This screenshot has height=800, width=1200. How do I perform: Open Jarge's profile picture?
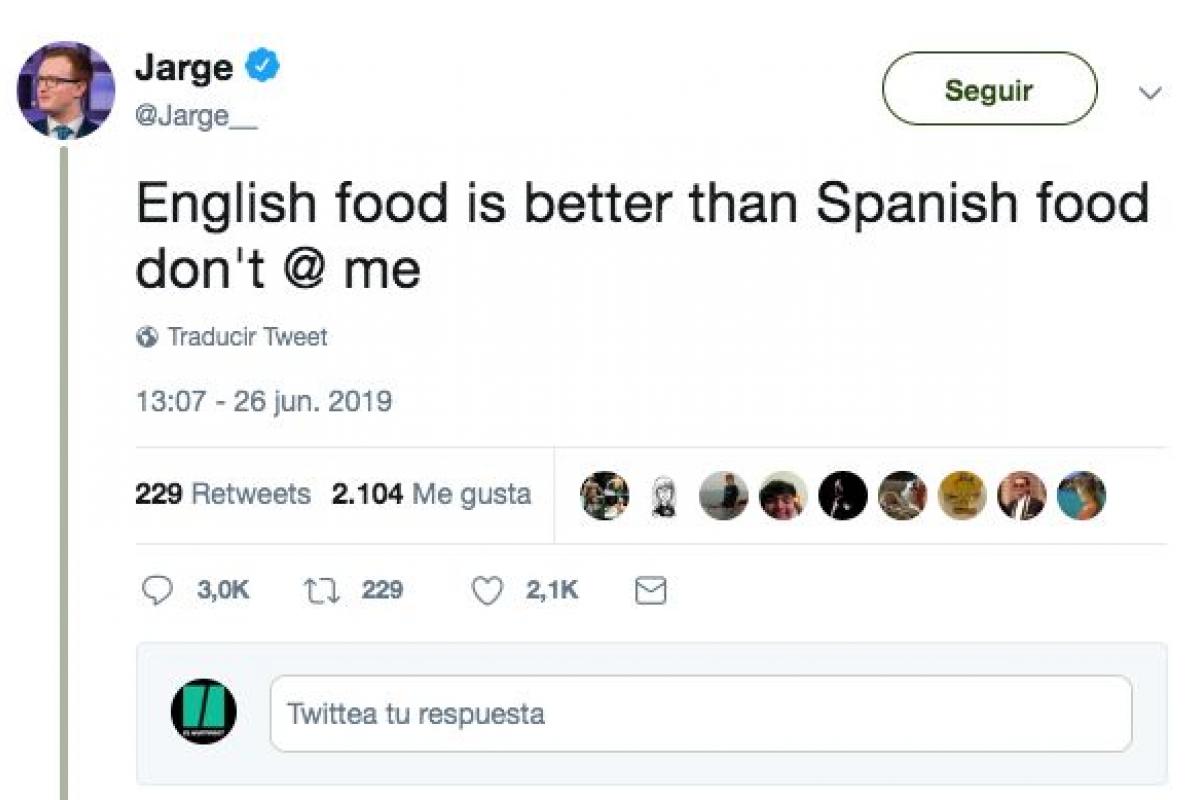(x=66, y=90)
